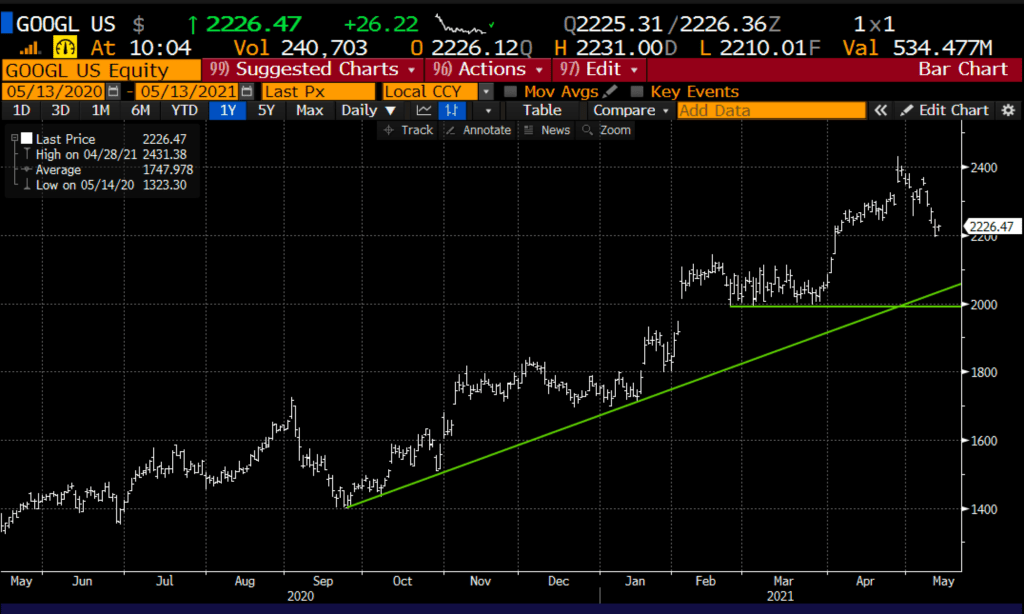The height and width of the screenshot is (614, 1024).
Task: Enable the Mov Avgs checkbox
Action: pos(513,91)
